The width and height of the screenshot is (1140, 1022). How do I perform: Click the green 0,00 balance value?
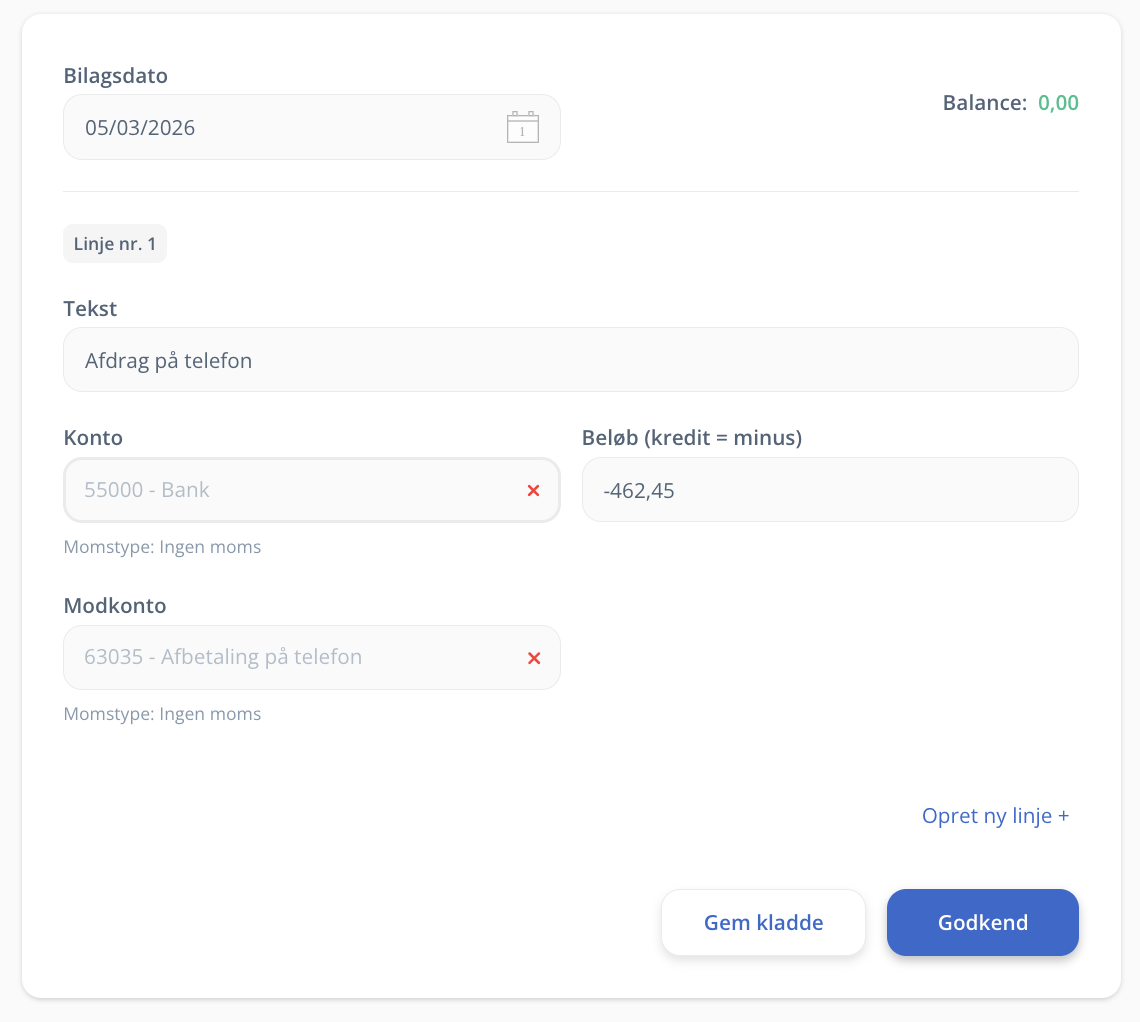(1058, 103)
